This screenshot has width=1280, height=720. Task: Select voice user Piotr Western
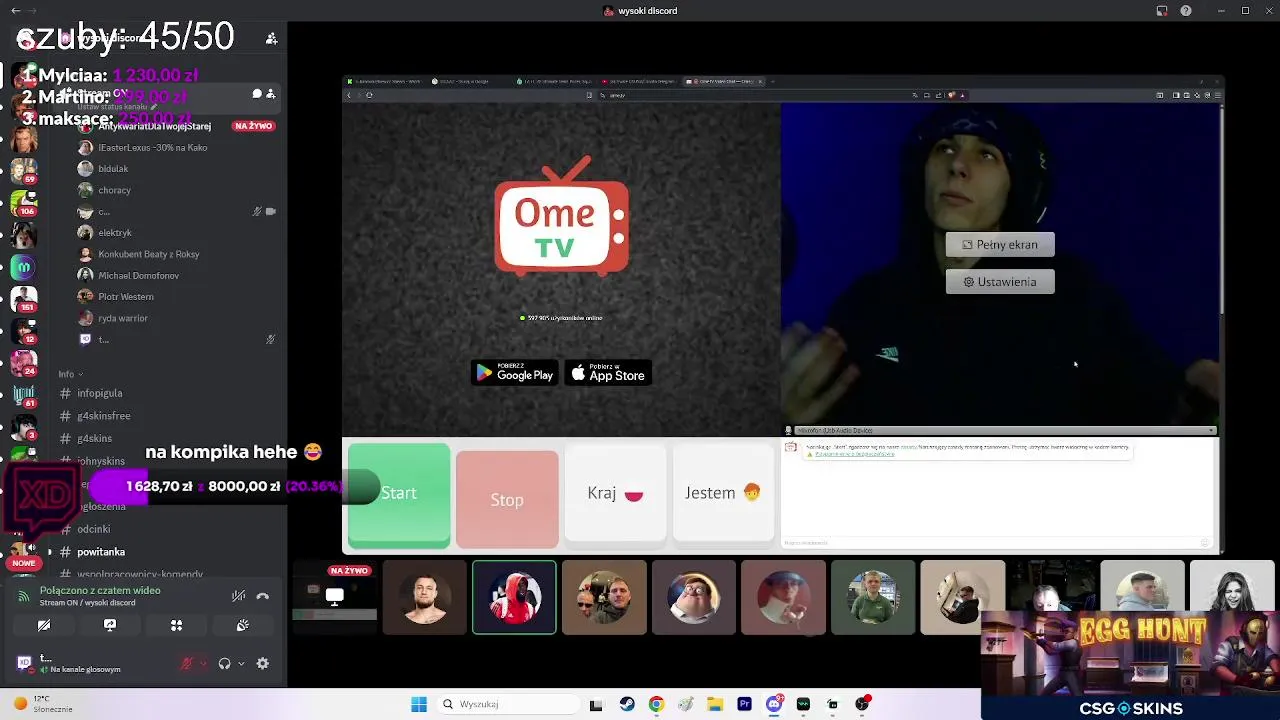click(x=126, y=297)
